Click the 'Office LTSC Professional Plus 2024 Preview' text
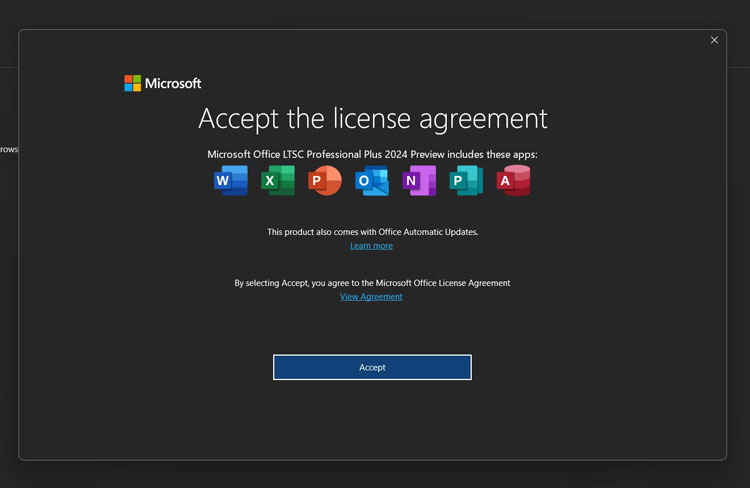Screen dimensions: 750x488 349,155
